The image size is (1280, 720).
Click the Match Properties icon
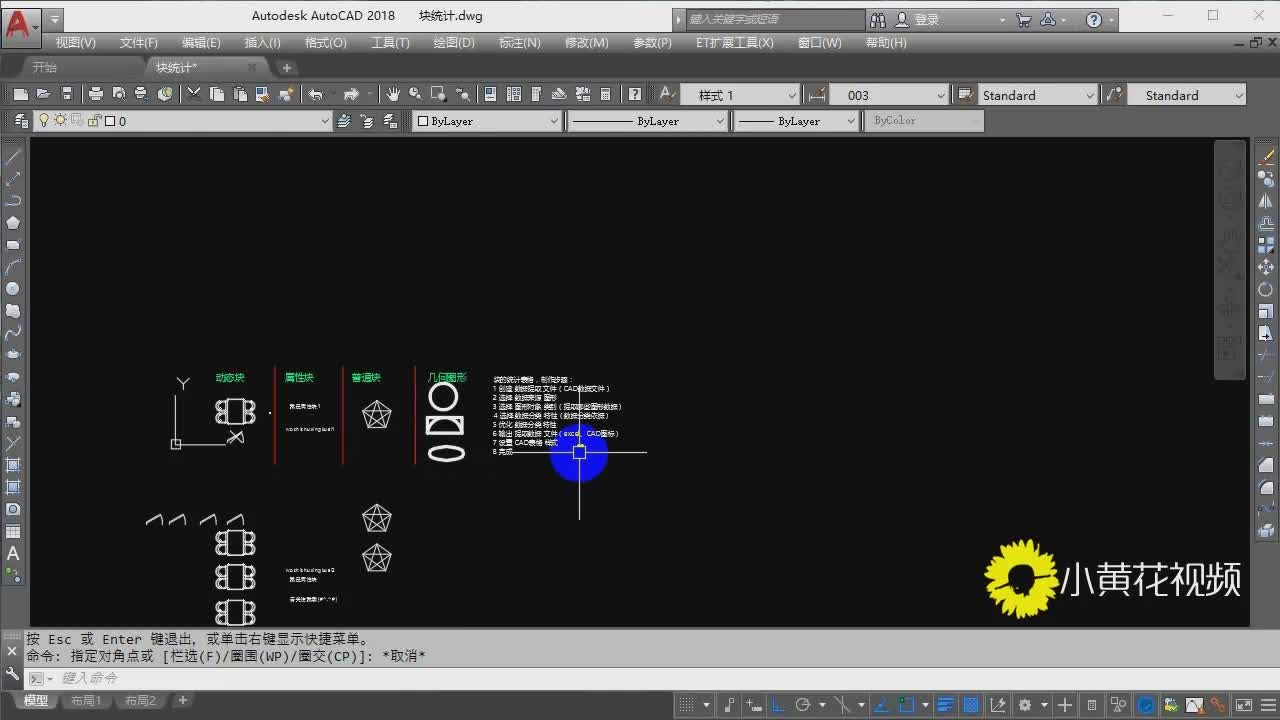coord(286,94)
